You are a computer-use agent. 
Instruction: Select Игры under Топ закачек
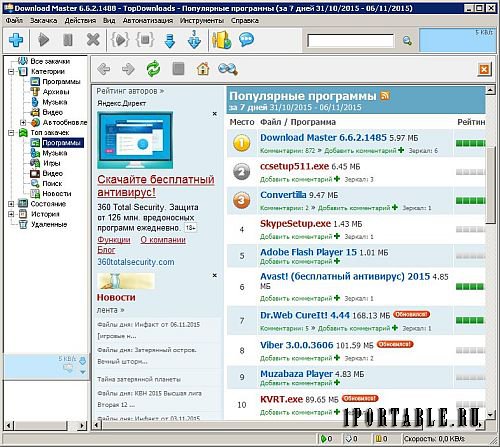[52, 163]
